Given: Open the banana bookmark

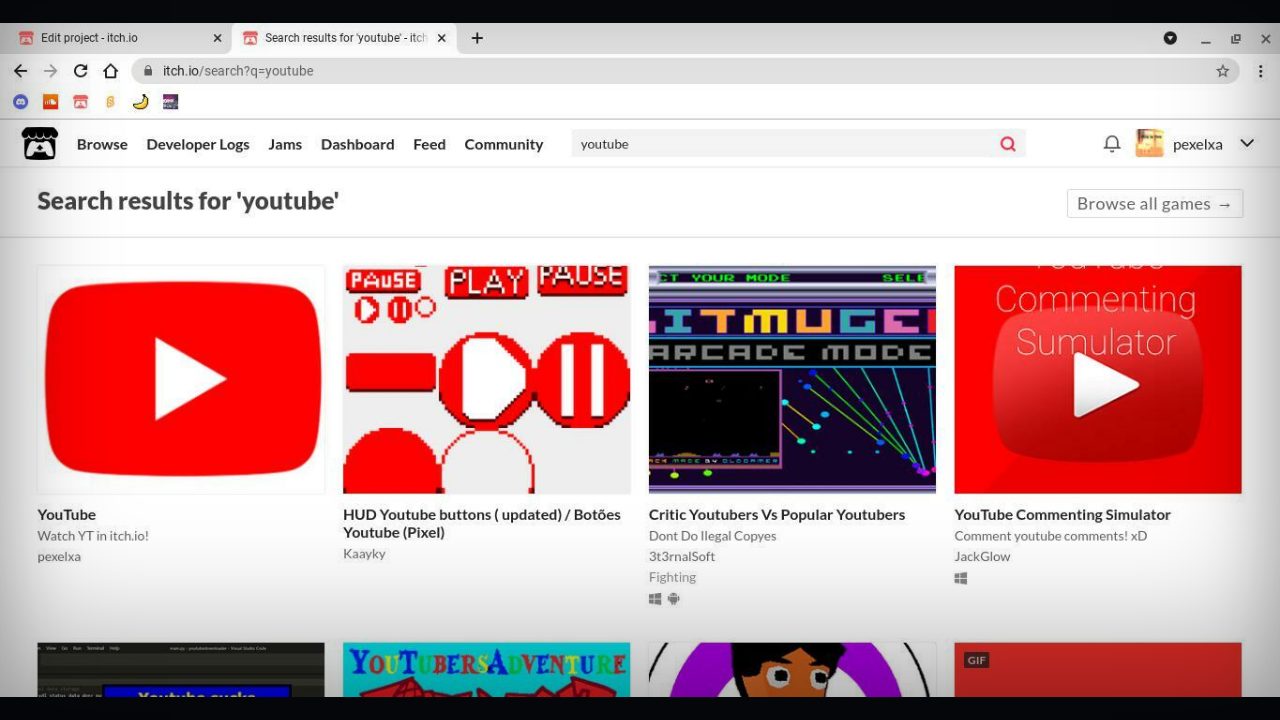Looking at the screenshot, I should (140, 101).
